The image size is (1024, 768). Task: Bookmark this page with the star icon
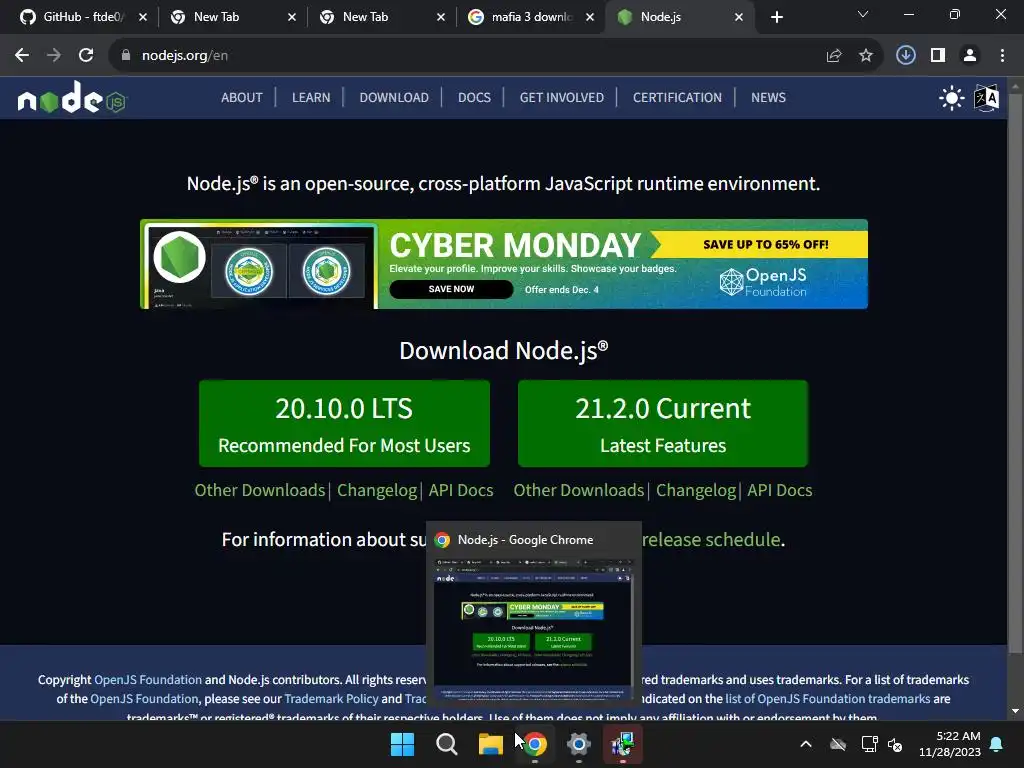tap(866, 56)
